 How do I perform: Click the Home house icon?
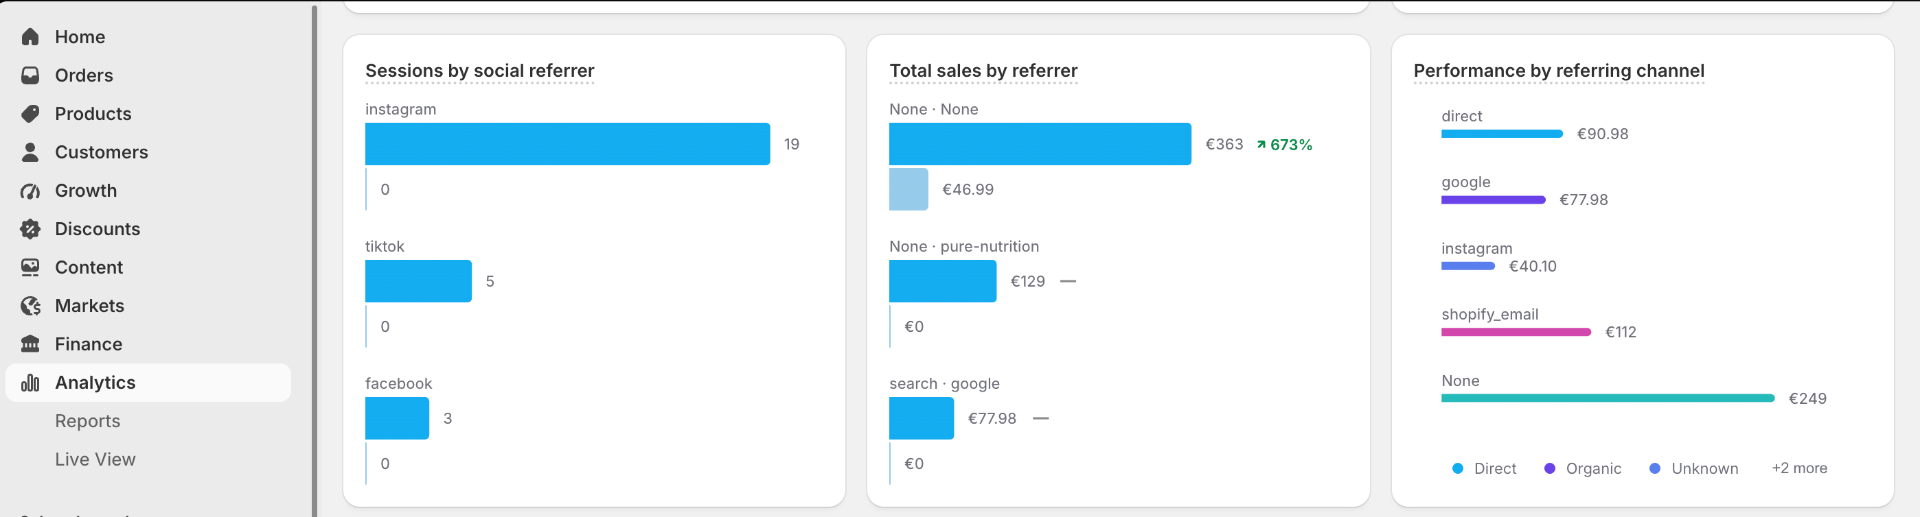coord(31,37)
